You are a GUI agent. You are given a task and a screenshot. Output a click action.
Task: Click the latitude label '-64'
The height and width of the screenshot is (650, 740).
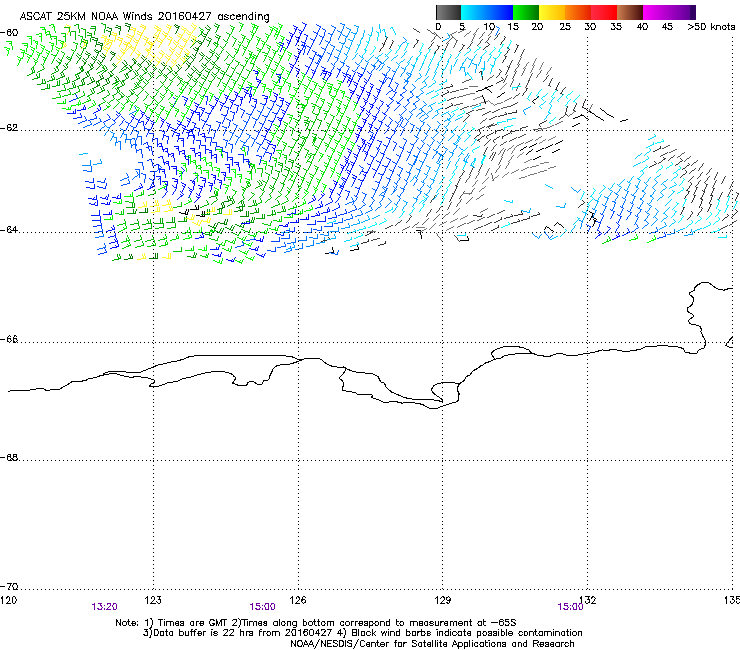(x=9, y=230)
